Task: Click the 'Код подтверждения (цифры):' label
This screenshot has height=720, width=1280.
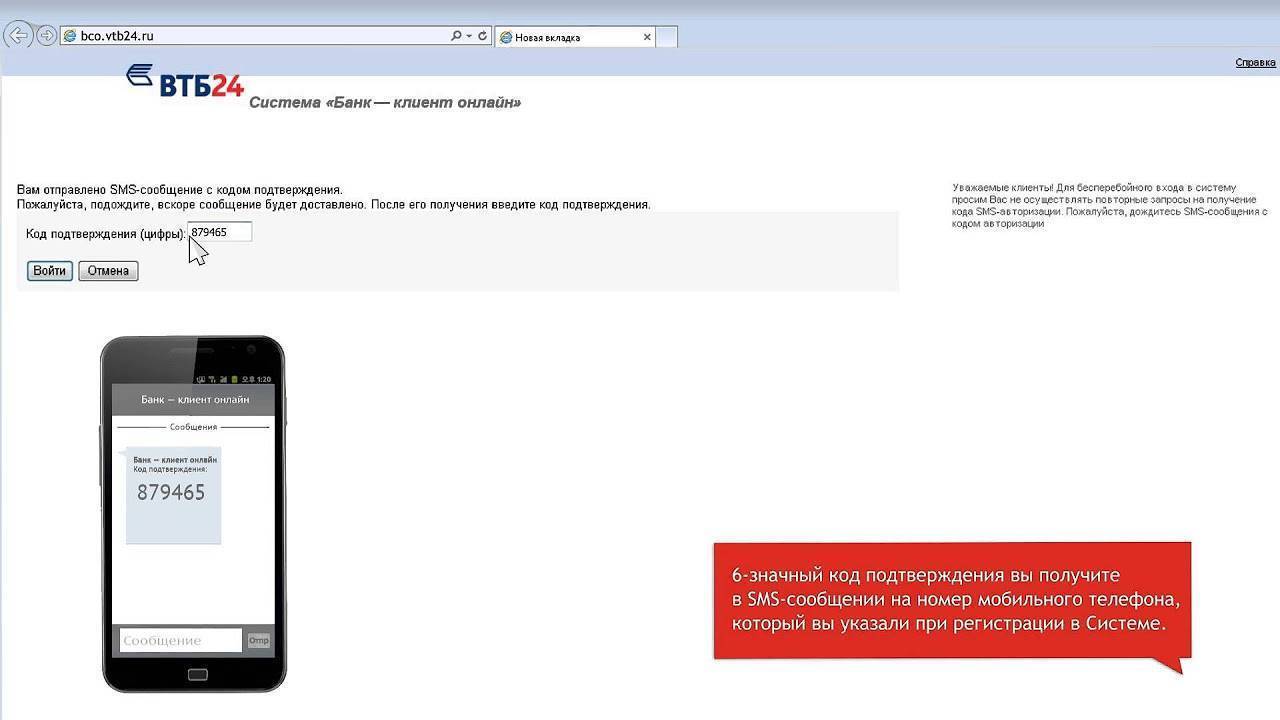Action: click(106, 234)
